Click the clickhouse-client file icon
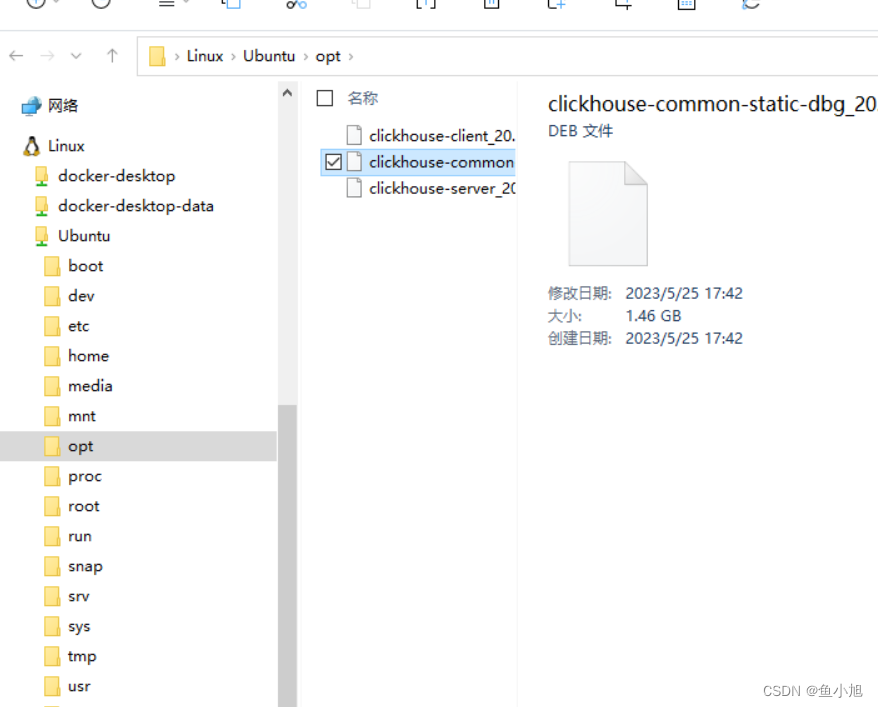Viewport: 878px width, 707px height. [354, 135]
